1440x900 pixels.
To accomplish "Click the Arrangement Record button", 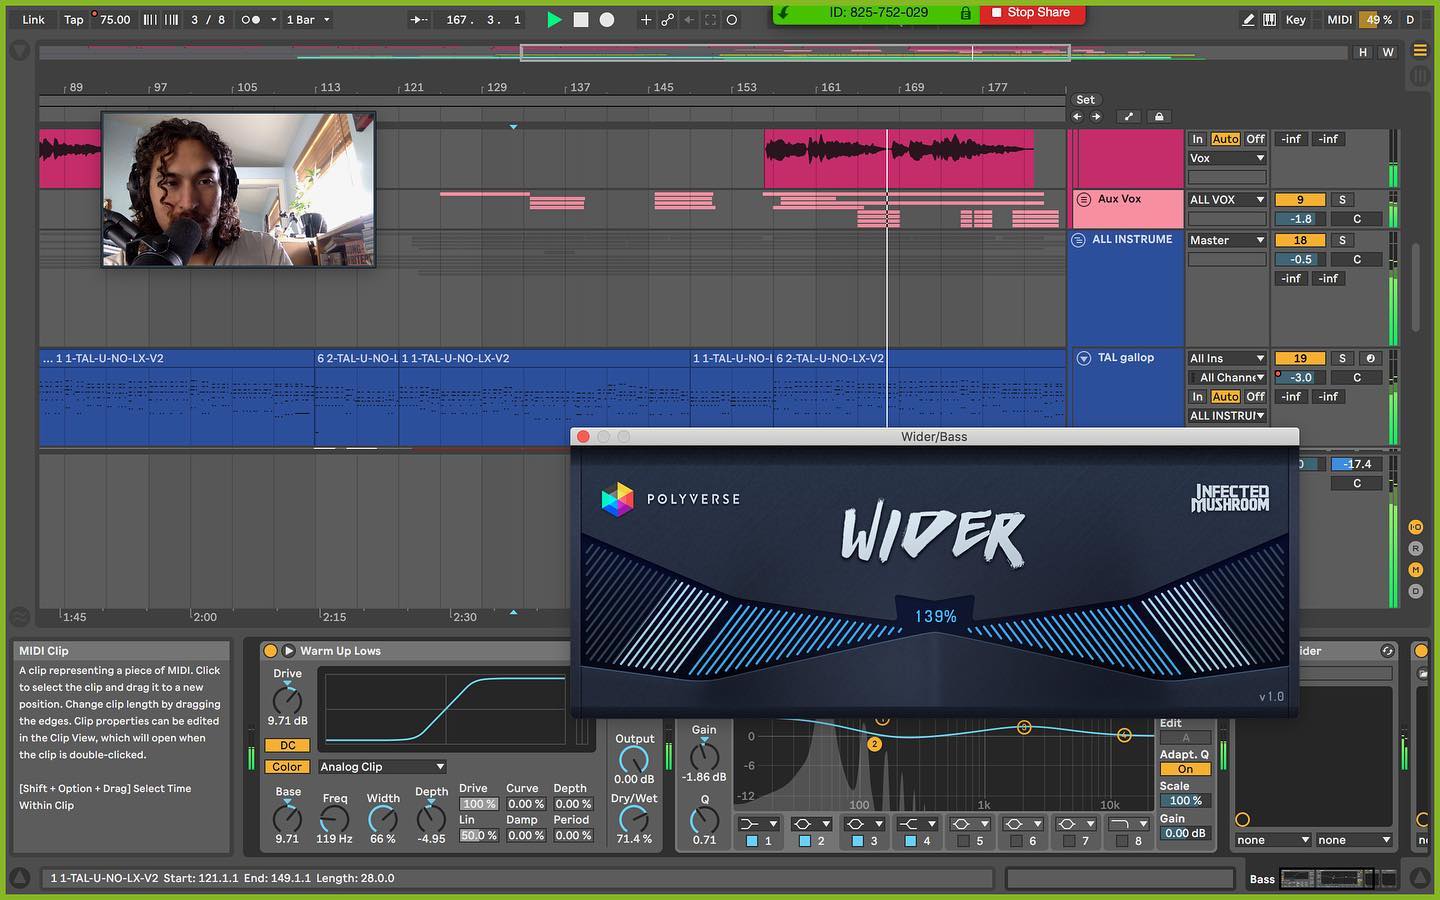I will click(607, 19).
